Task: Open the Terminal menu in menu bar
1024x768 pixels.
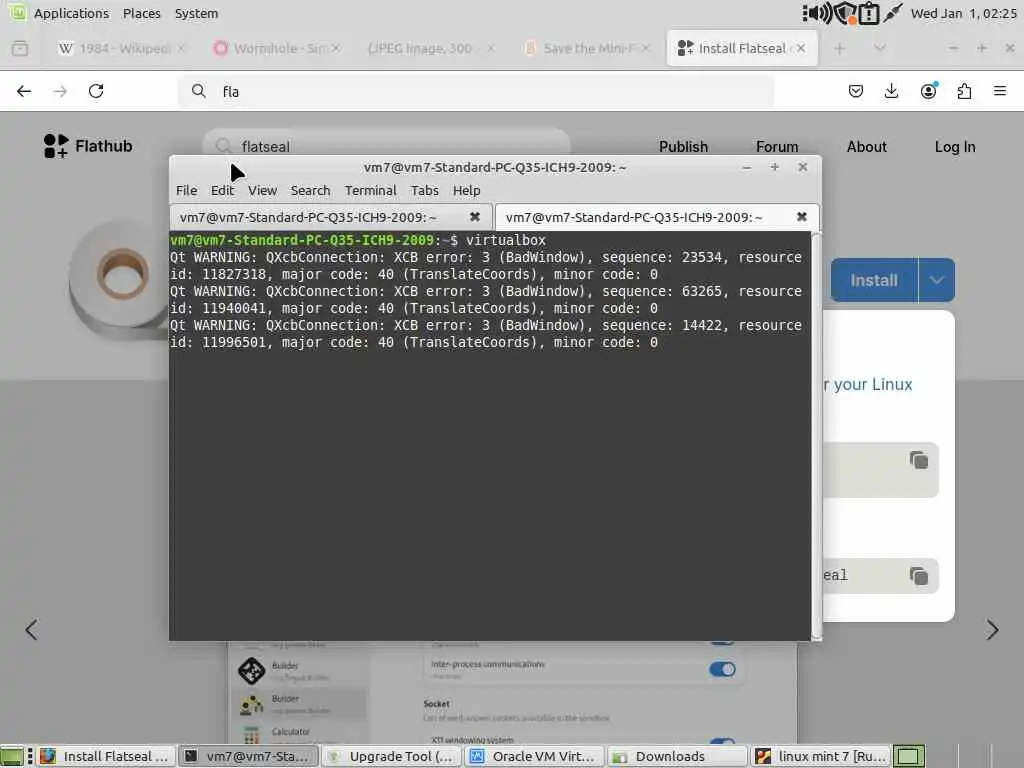Action: pos(370,190)
